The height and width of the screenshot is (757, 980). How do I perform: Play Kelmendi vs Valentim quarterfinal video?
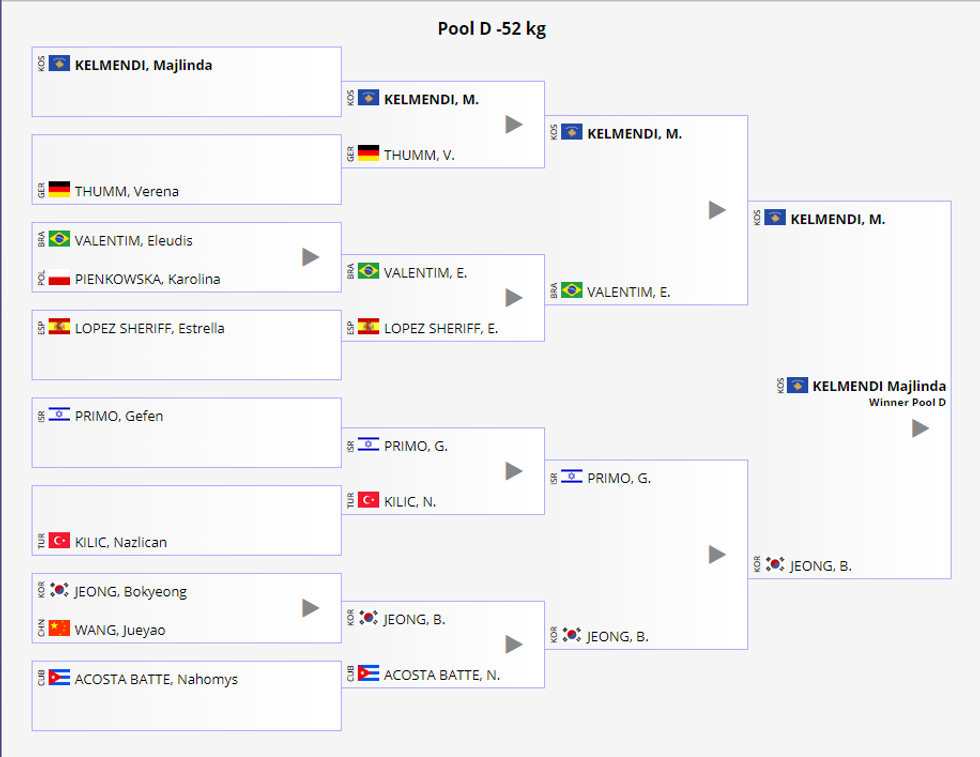pyautogui.click(x=717, y=210)
